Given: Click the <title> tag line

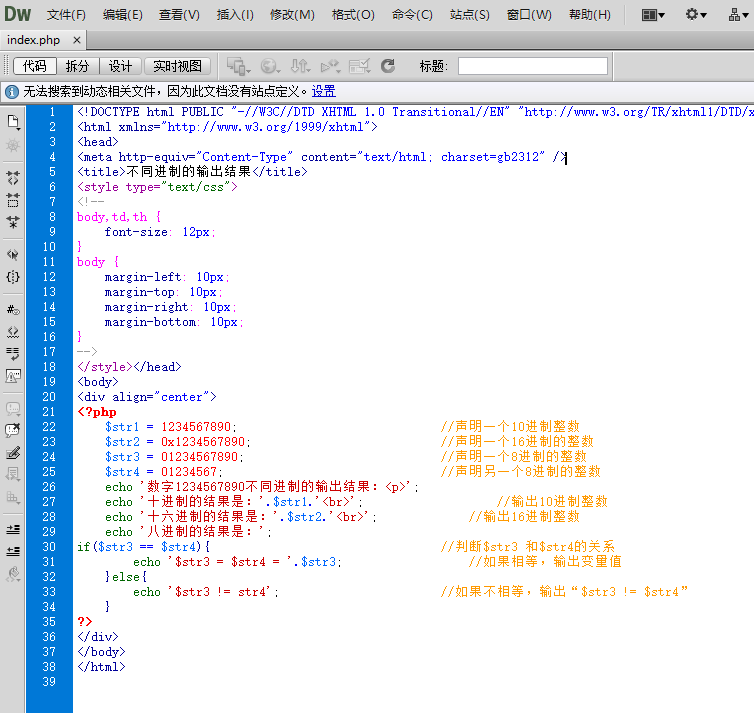Looking at the screenshot, I should coord(192,172).
